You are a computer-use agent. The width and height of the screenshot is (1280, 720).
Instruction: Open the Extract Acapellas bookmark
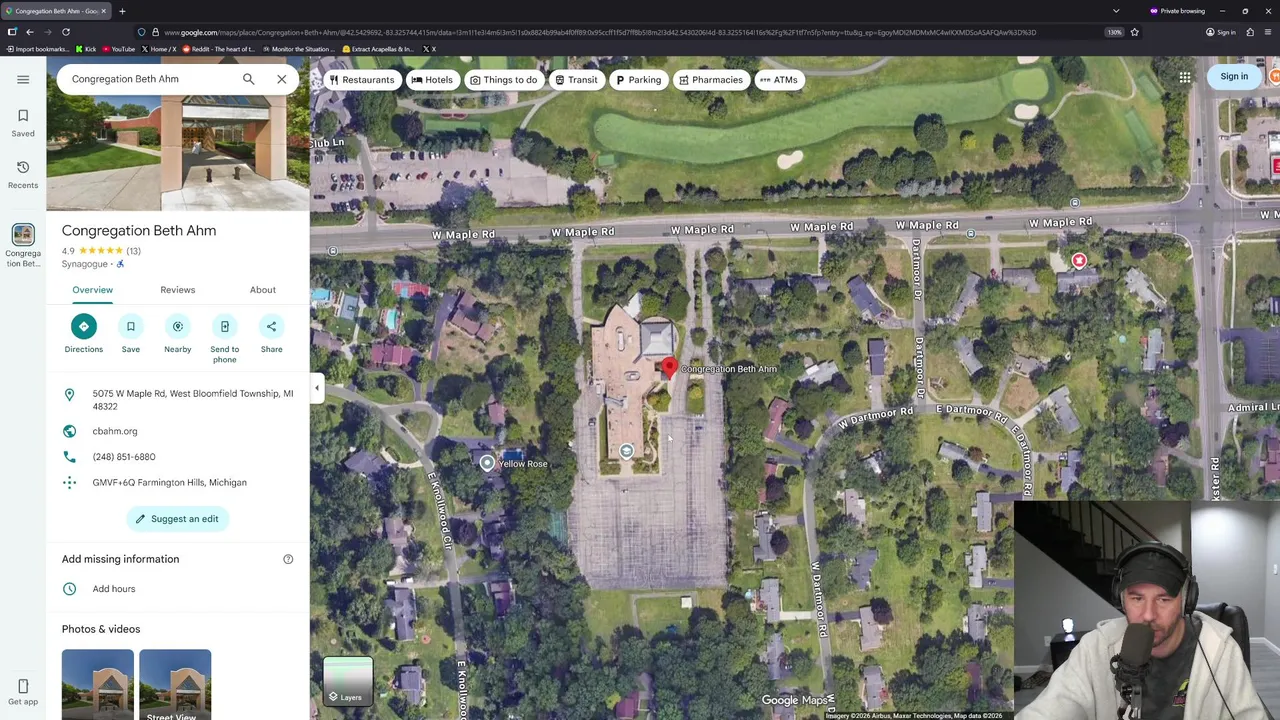click(378, 49)
